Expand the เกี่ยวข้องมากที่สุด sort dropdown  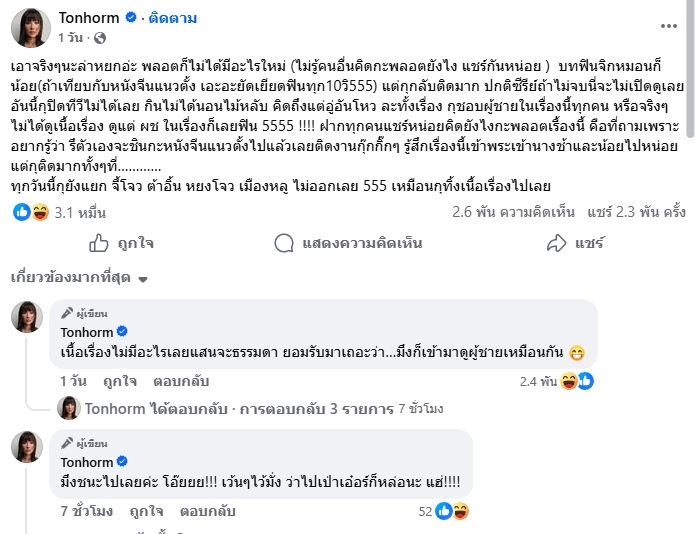[79, 278]
